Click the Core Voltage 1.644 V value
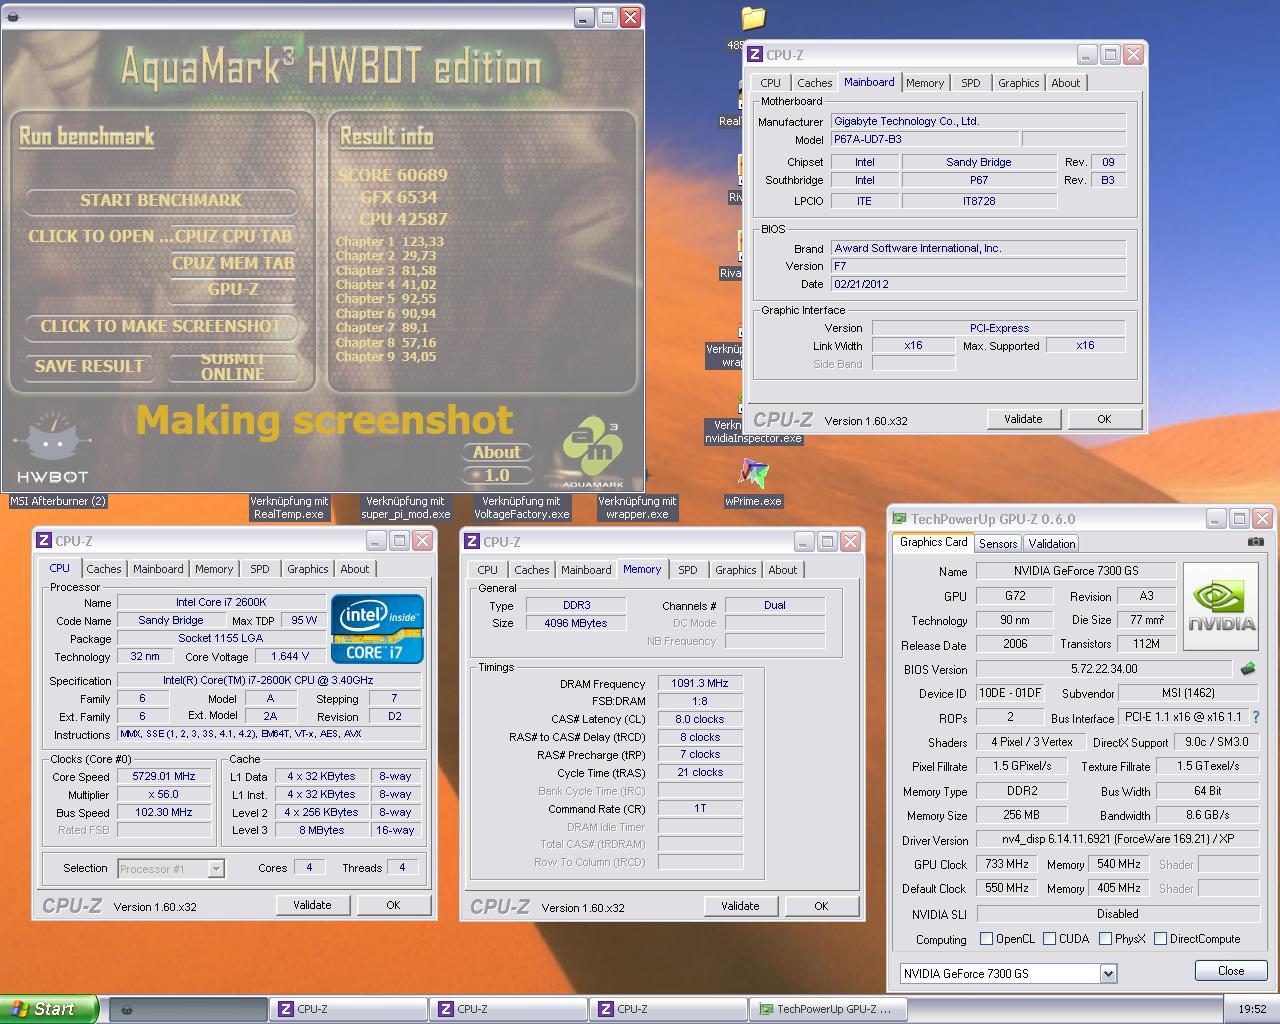1280x1024 pixels. pyautogui.click(x=290, y=656)
